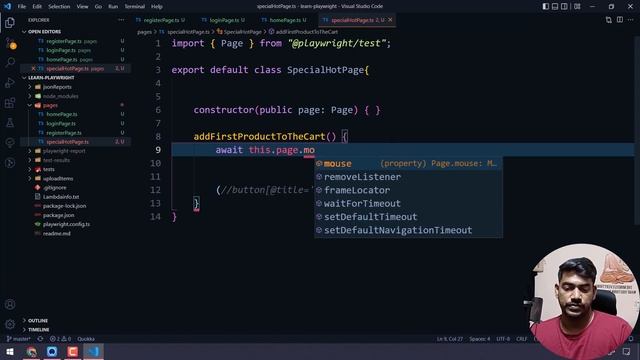This screenshot has height=360, width=640.
Task: Select the frameLocator suggestion
Action: (408, 190)
